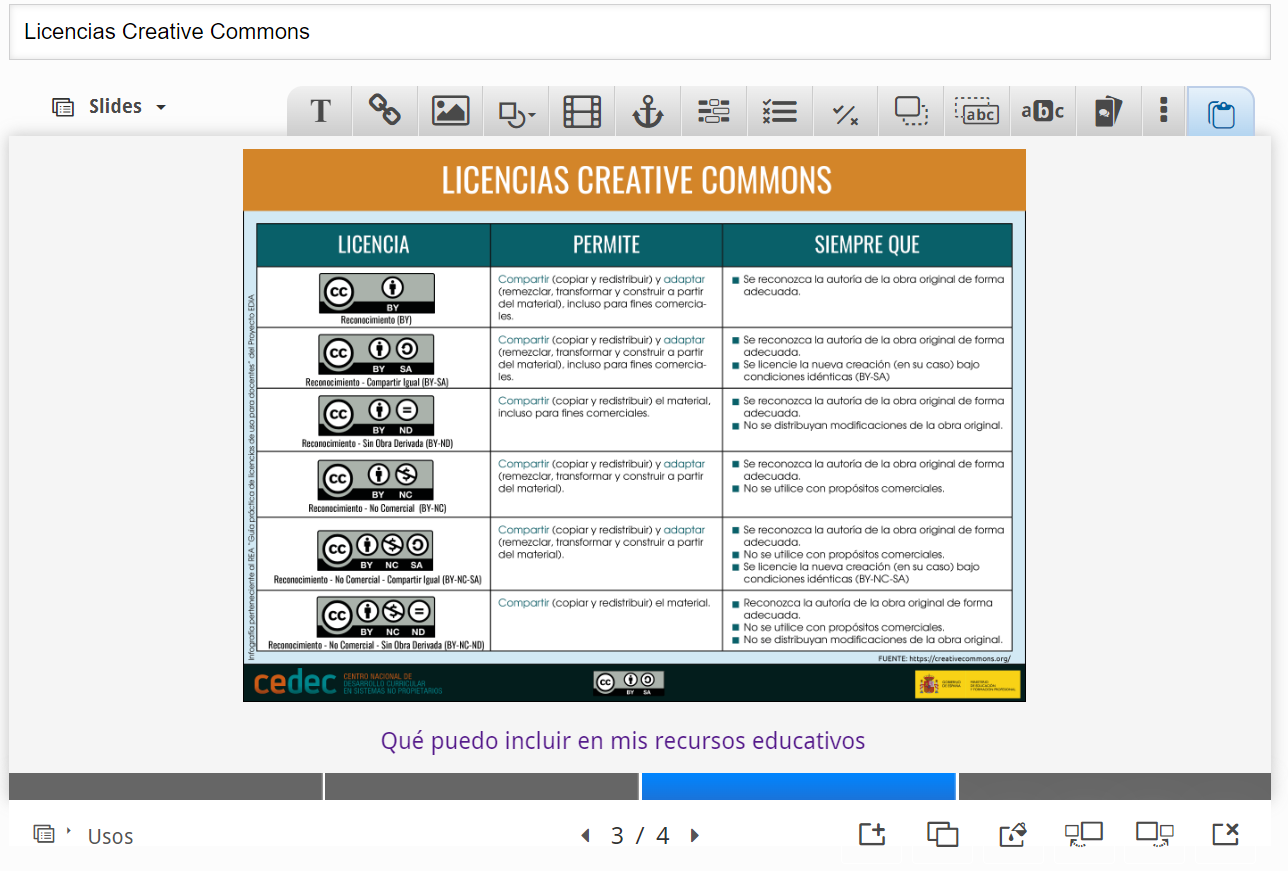Image resolution: width=1288 pixels, height=871 pixels.
Task: Click the Usos slide title
Action: [110, 836]
